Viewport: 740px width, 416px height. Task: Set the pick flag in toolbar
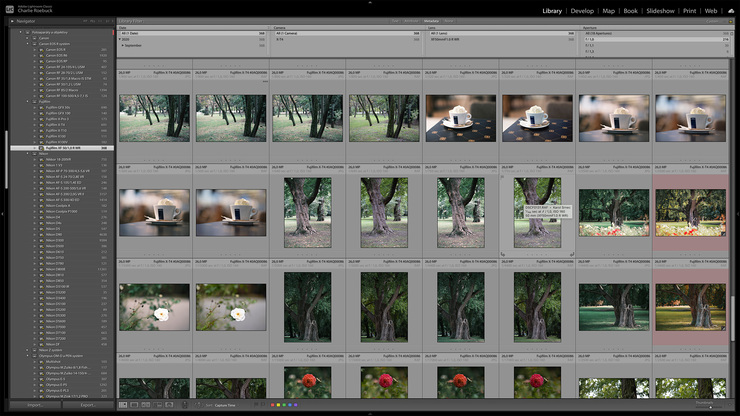[x=256, y=405]
